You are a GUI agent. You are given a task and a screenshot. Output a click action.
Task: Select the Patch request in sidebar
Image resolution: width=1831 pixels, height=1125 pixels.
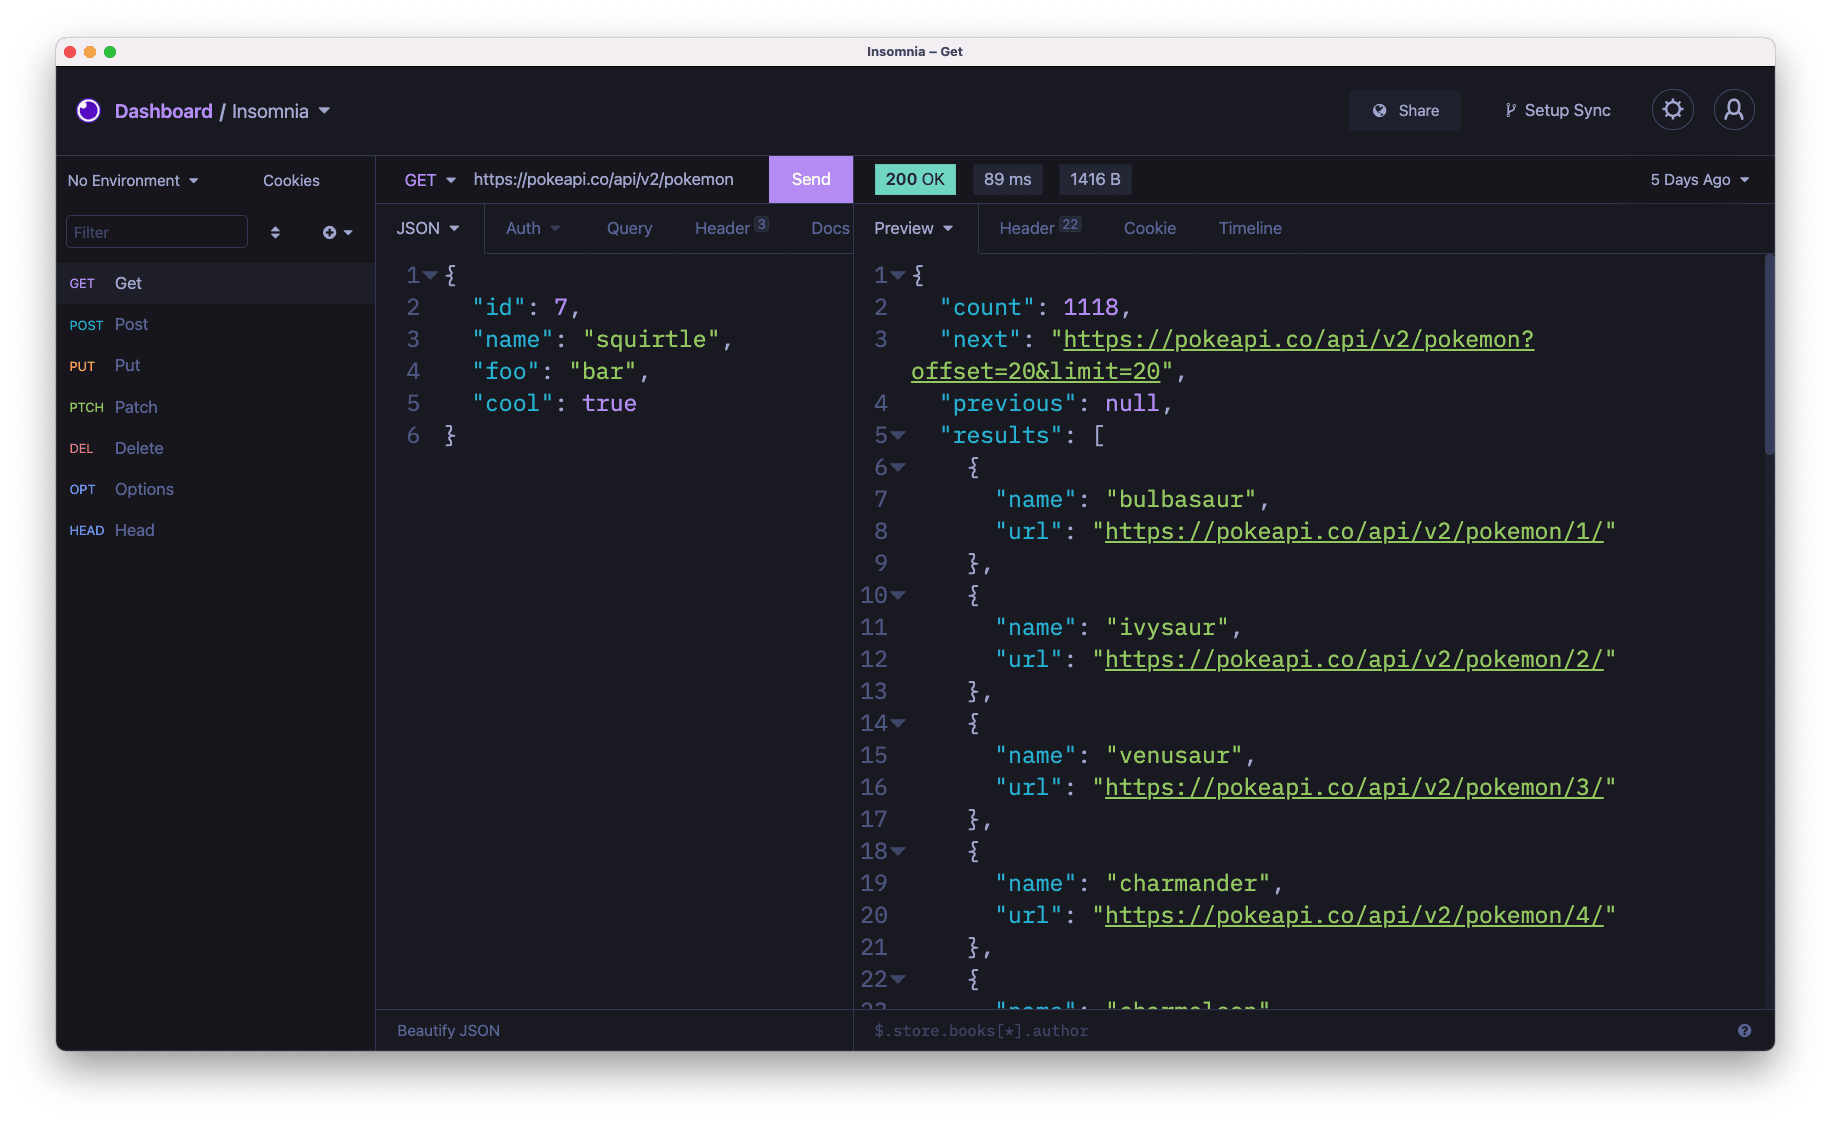(215, 407)
